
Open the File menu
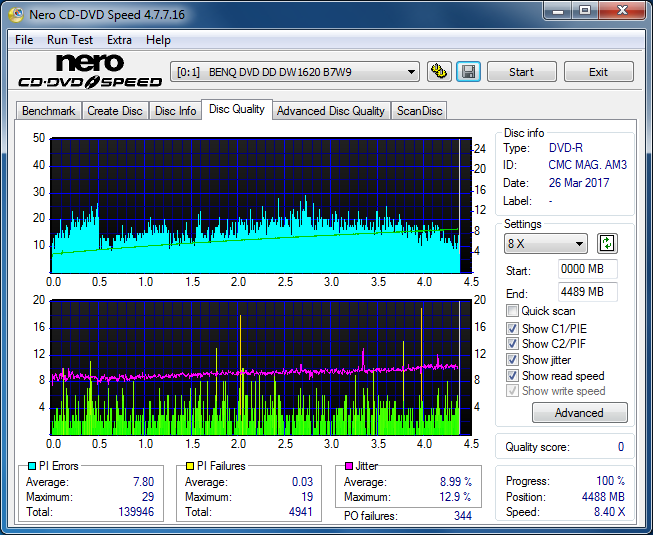[24, 40]
